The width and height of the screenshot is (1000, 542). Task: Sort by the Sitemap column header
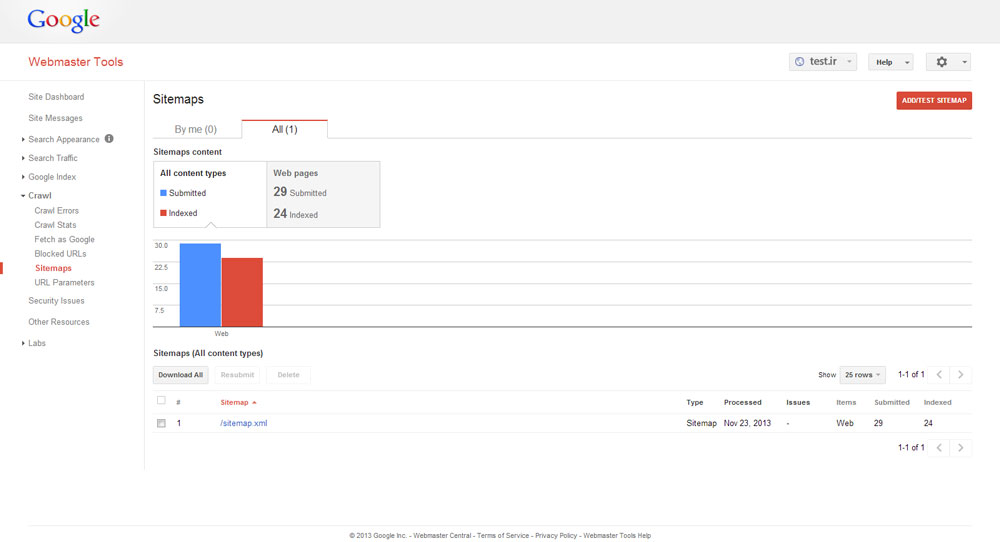coord(235,402)
